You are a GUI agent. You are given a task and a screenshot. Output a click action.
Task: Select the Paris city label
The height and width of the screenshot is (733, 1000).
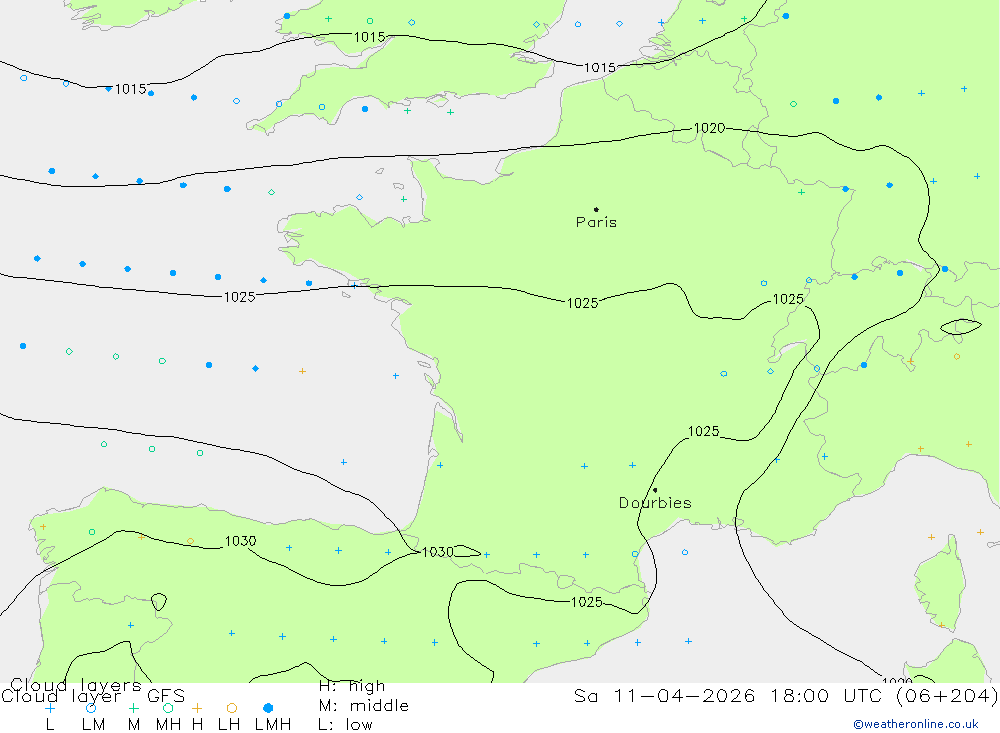click(x=596, y=222)
